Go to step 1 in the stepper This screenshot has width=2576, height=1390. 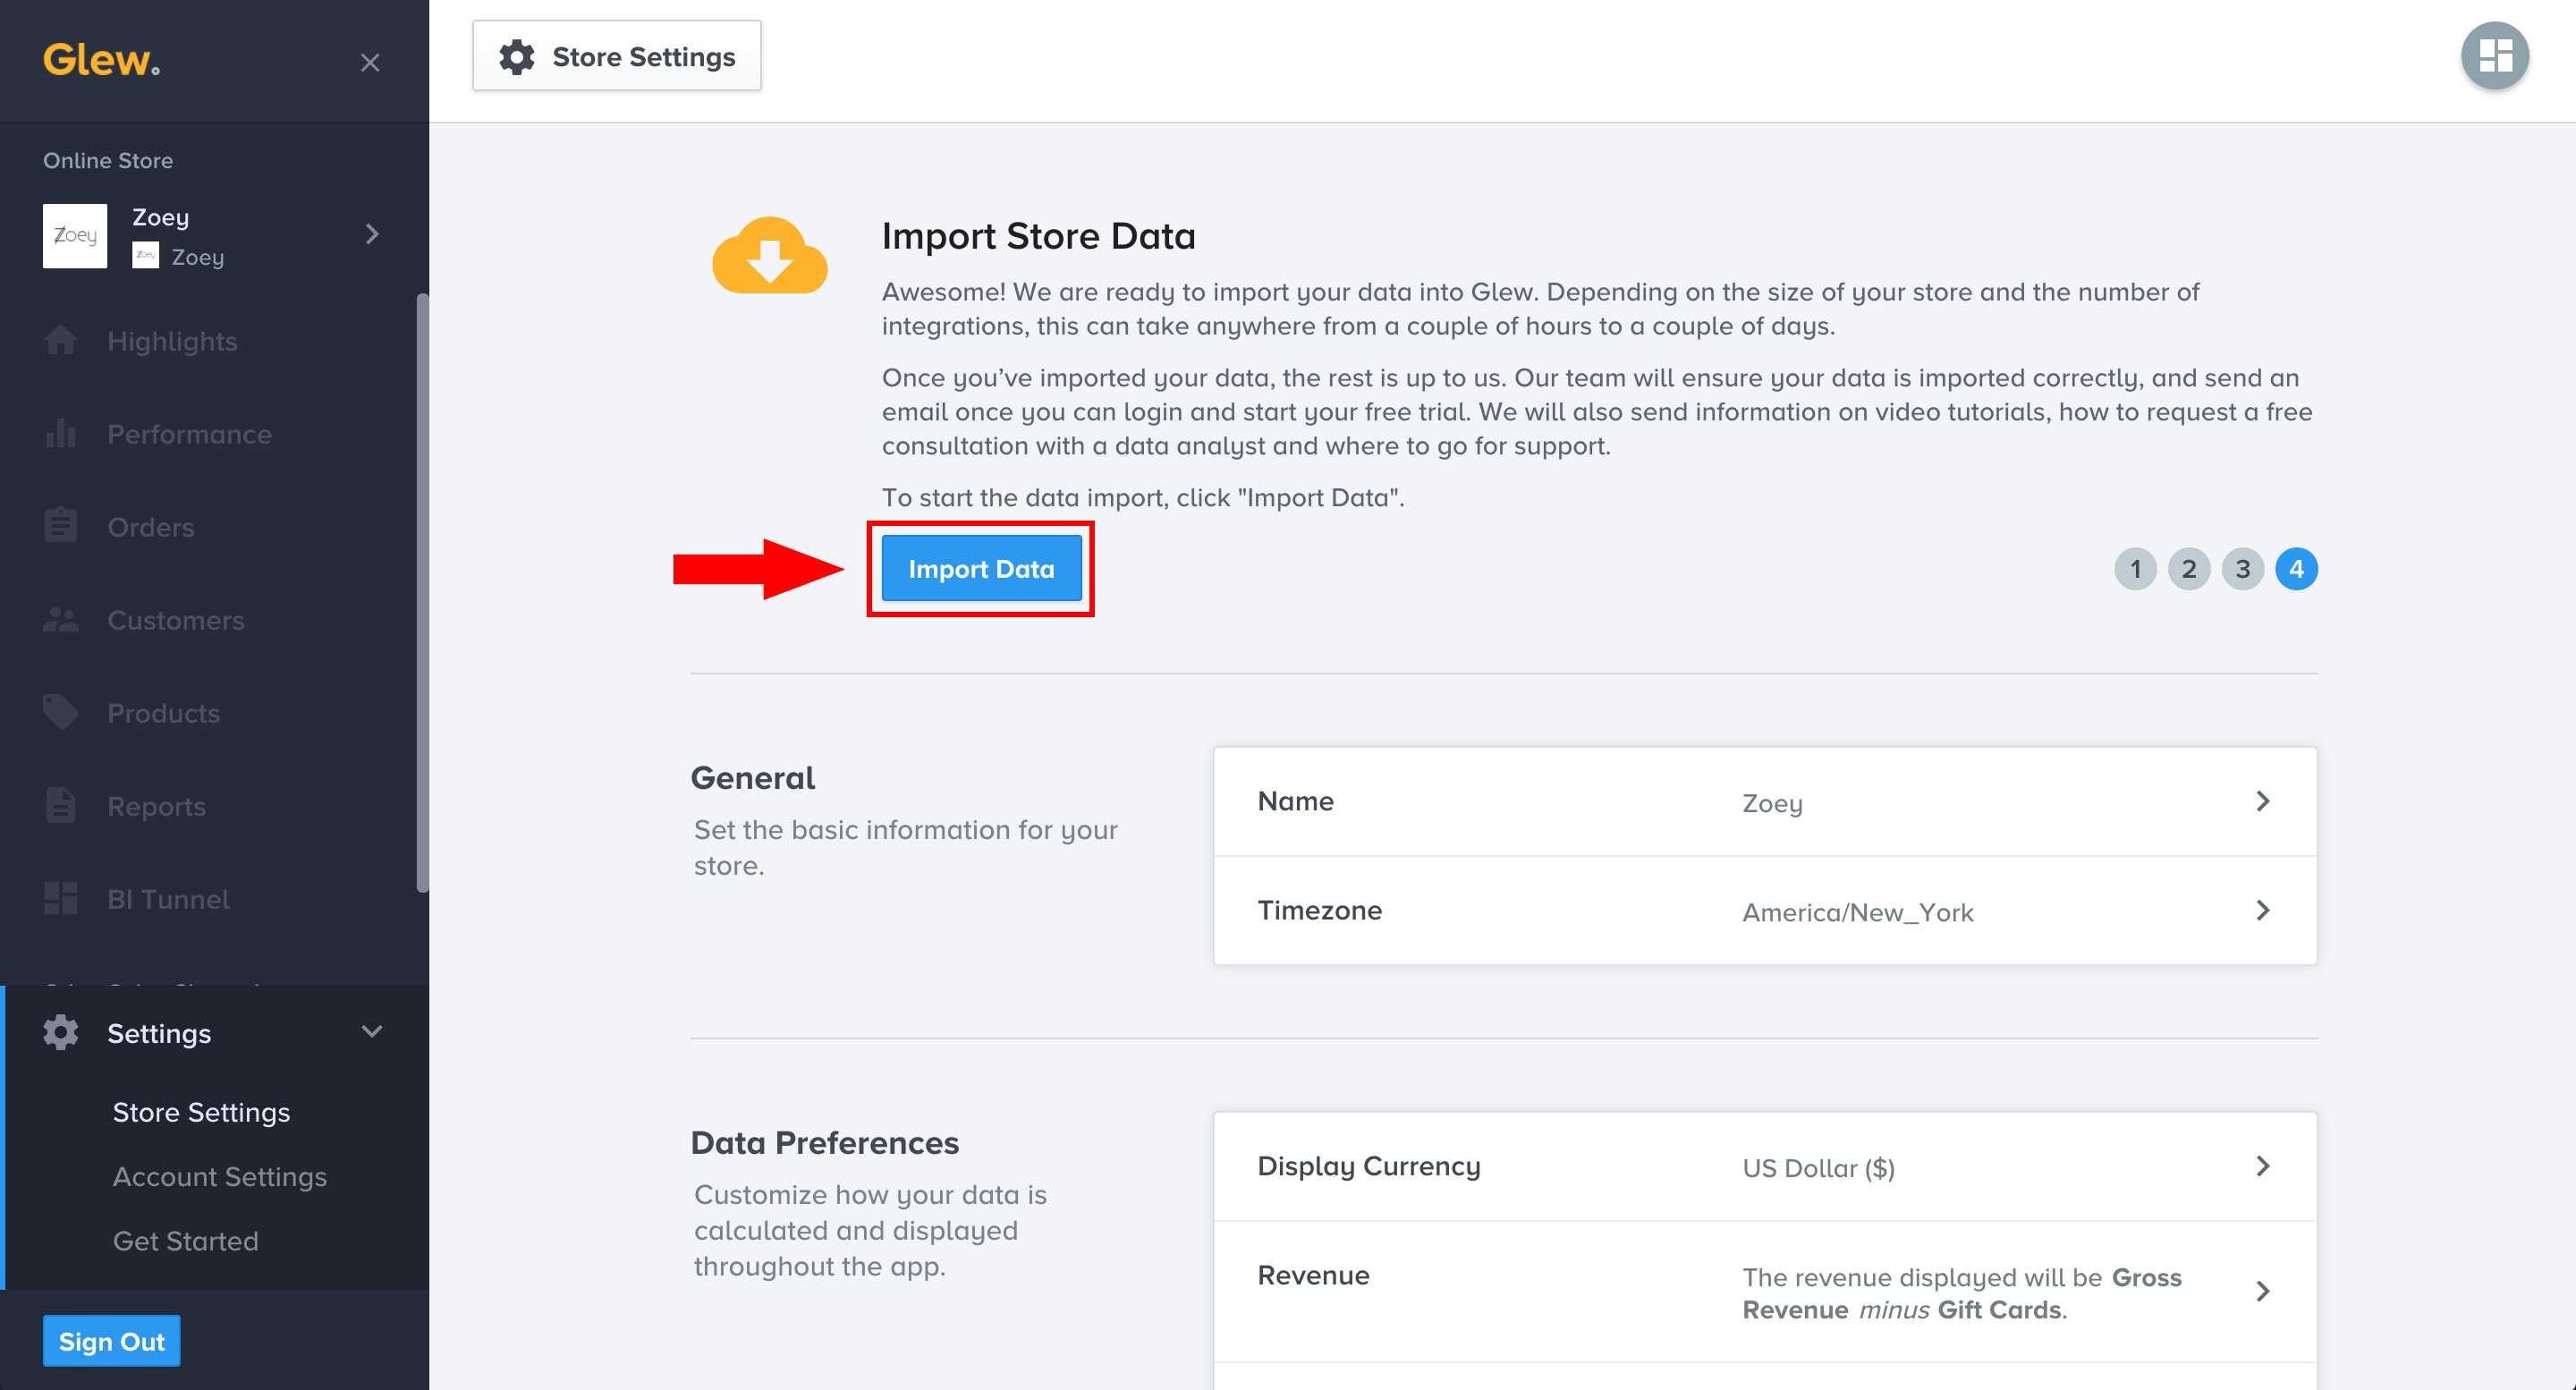tap(2134, 569)
